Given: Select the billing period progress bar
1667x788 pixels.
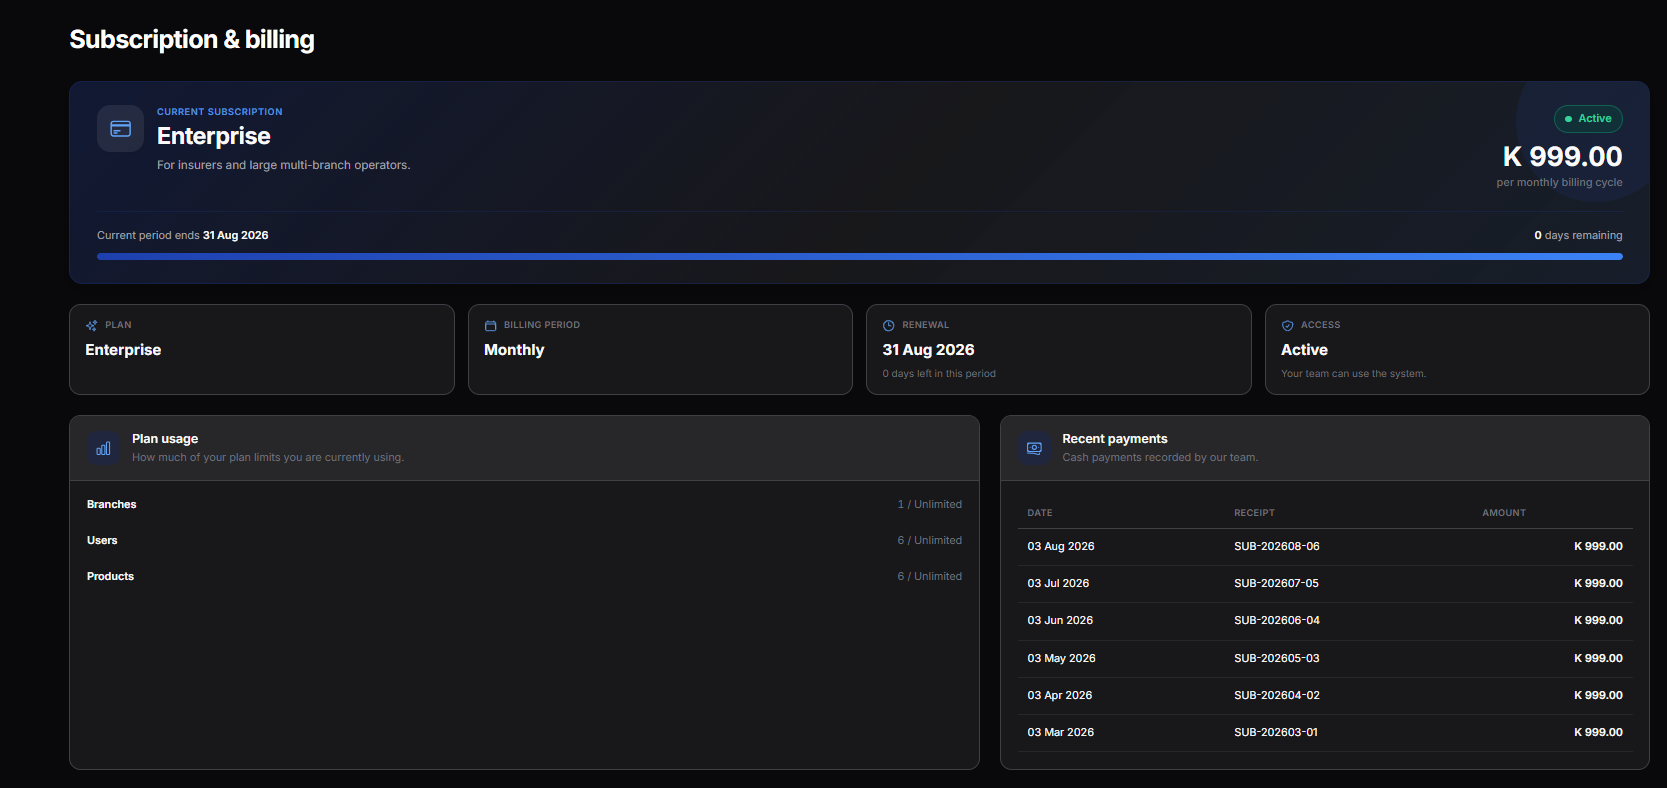Looking at the screenshot, I should click(860, 257).
